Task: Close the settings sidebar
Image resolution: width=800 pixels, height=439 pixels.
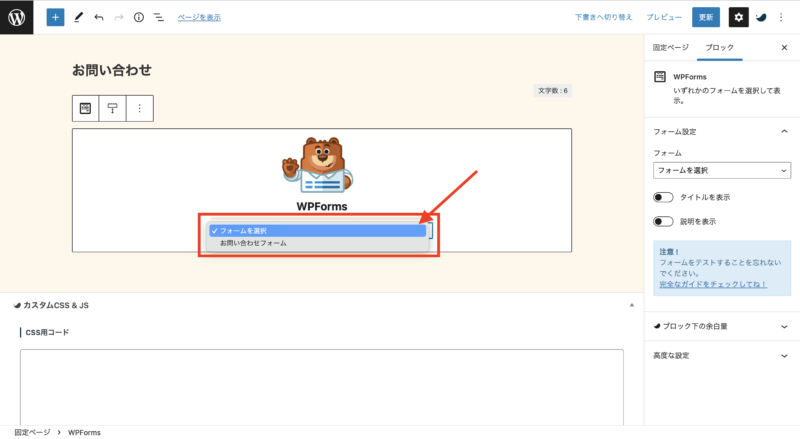Action: [784, 47]
